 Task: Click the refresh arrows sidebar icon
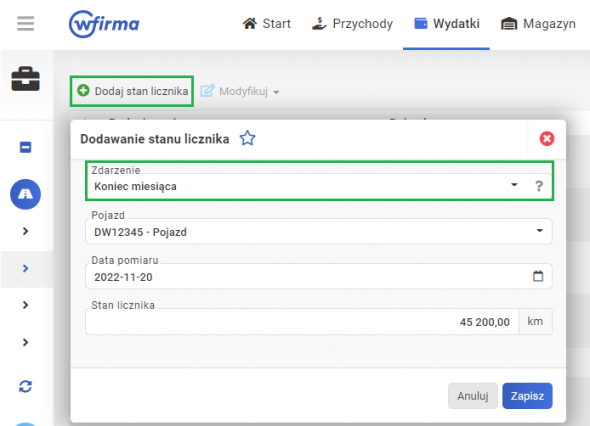click(26, 386)
